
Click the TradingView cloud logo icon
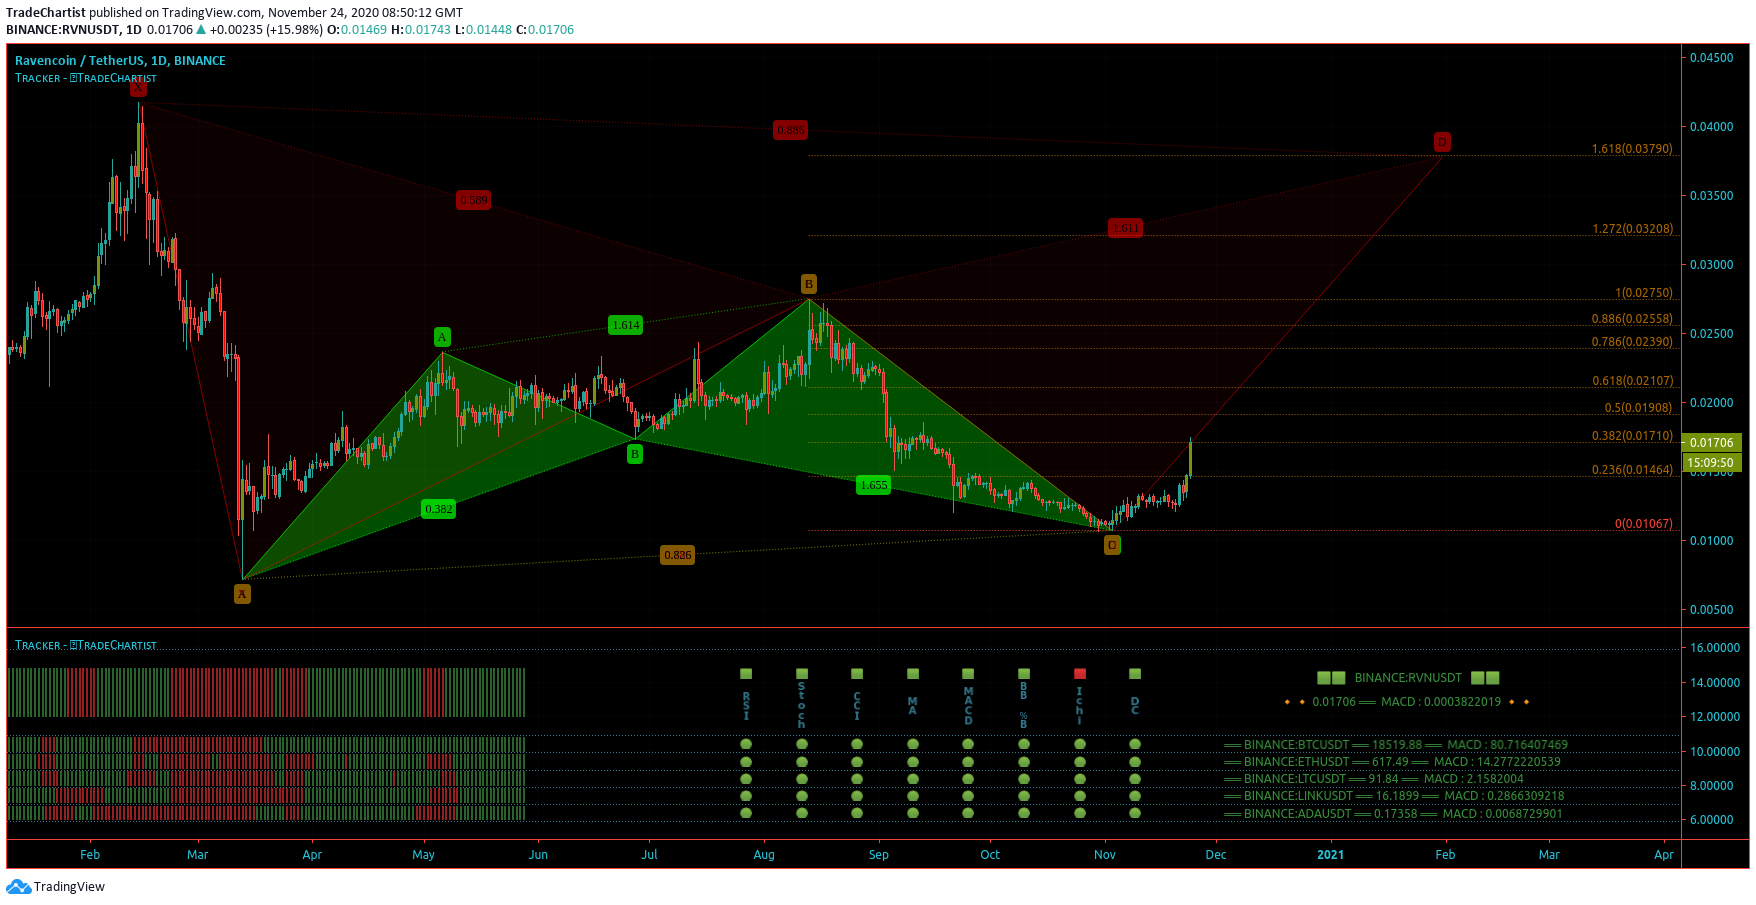[x=18, y=887]
